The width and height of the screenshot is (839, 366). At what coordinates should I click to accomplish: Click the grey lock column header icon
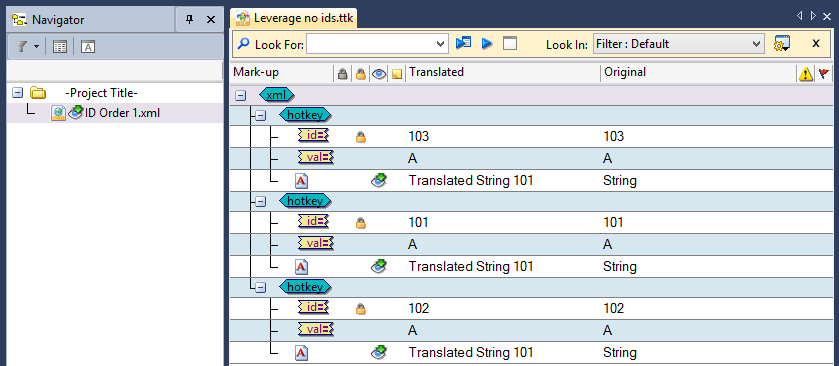click(342, 75)
